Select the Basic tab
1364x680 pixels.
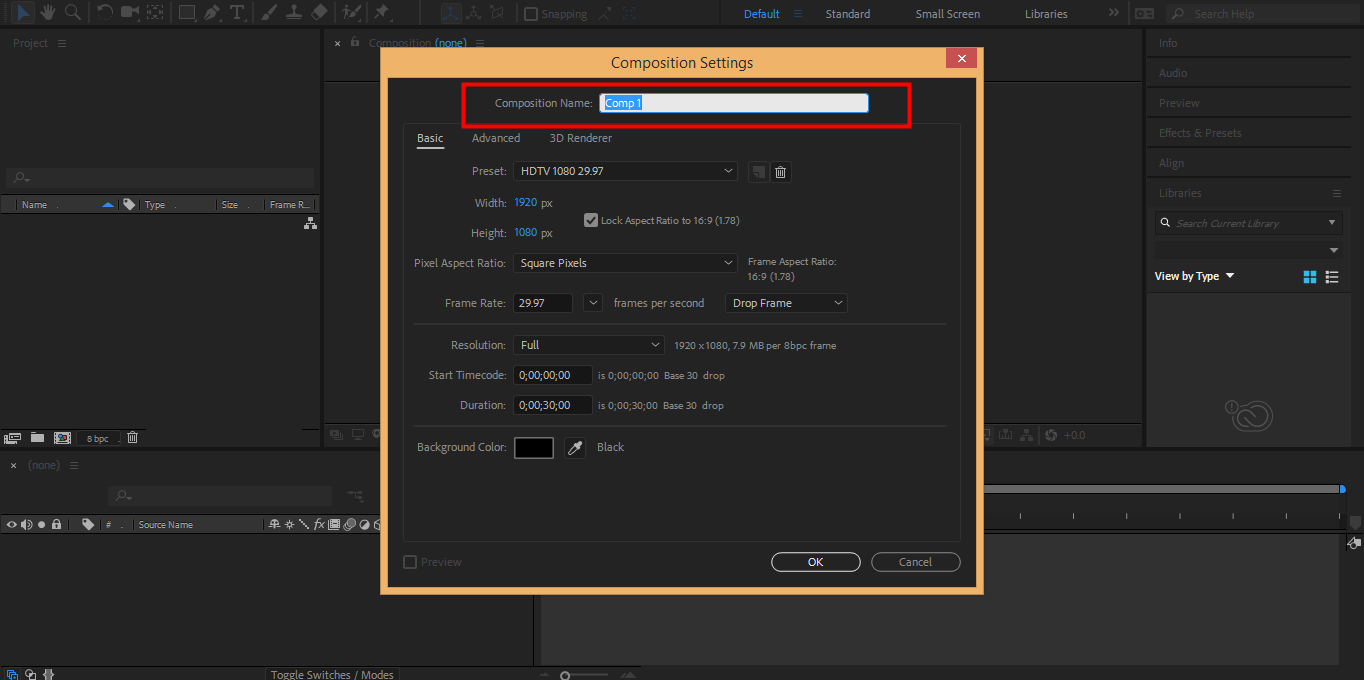(x=430, y=138)
